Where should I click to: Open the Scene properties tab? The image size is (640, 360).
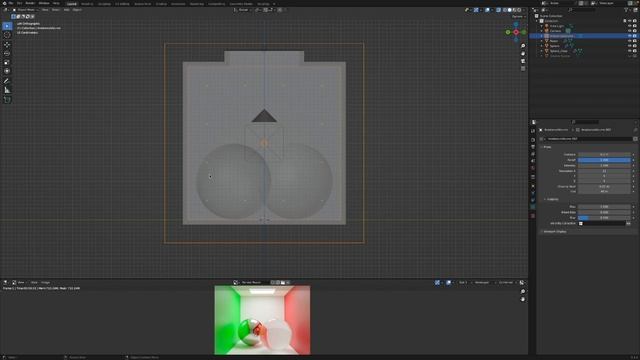pos(533,161)
